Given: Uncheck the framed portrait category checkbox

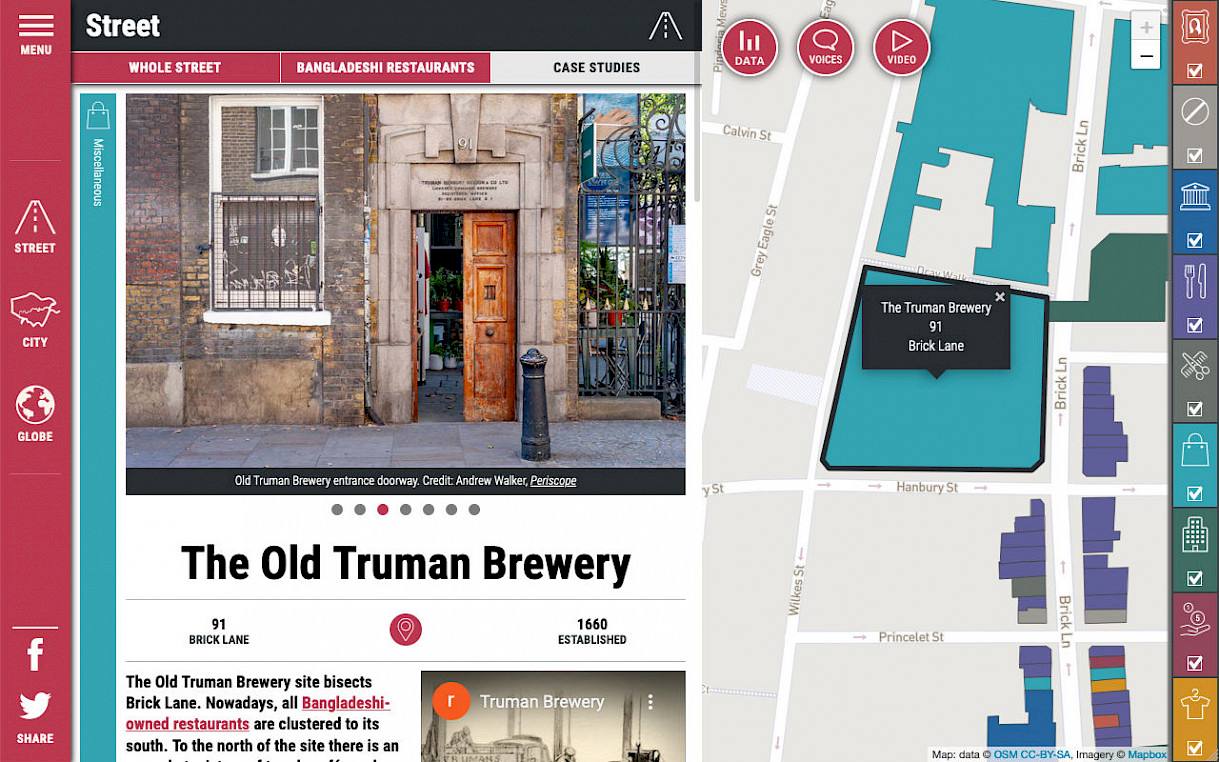Looking at the screenshot, I should pos(1194,71).
